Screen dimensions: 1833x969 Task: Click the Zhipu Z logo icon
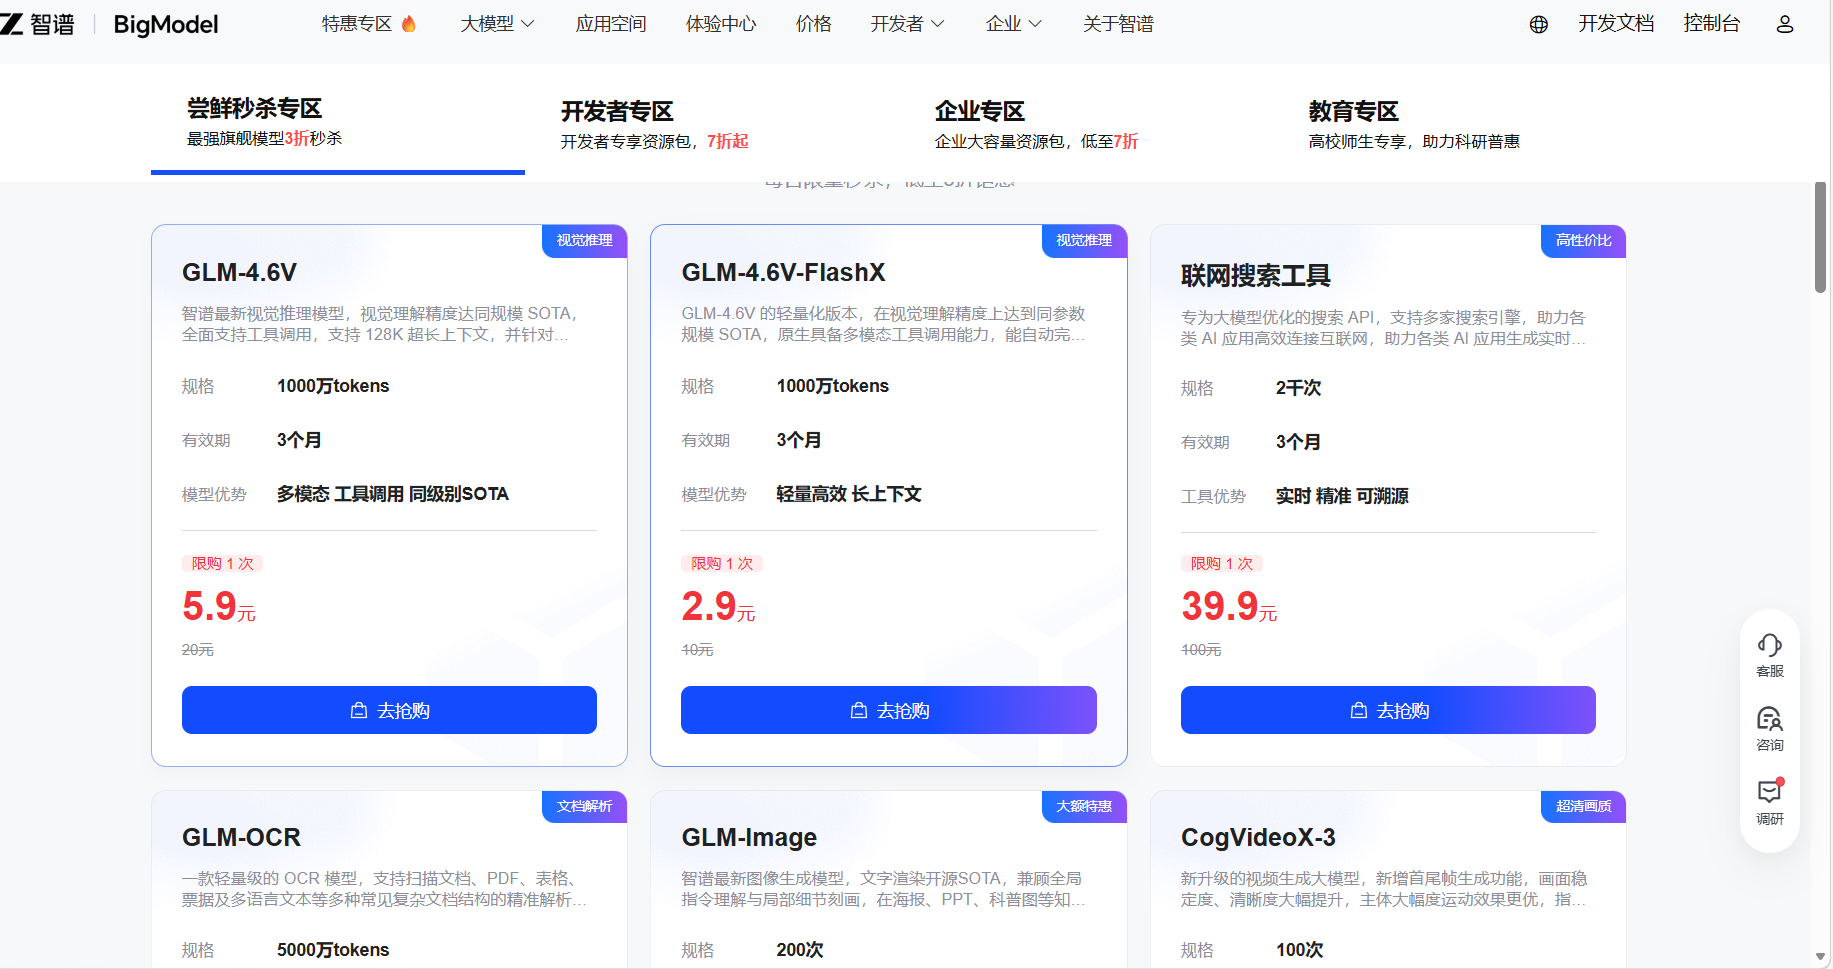coord(11,24)
